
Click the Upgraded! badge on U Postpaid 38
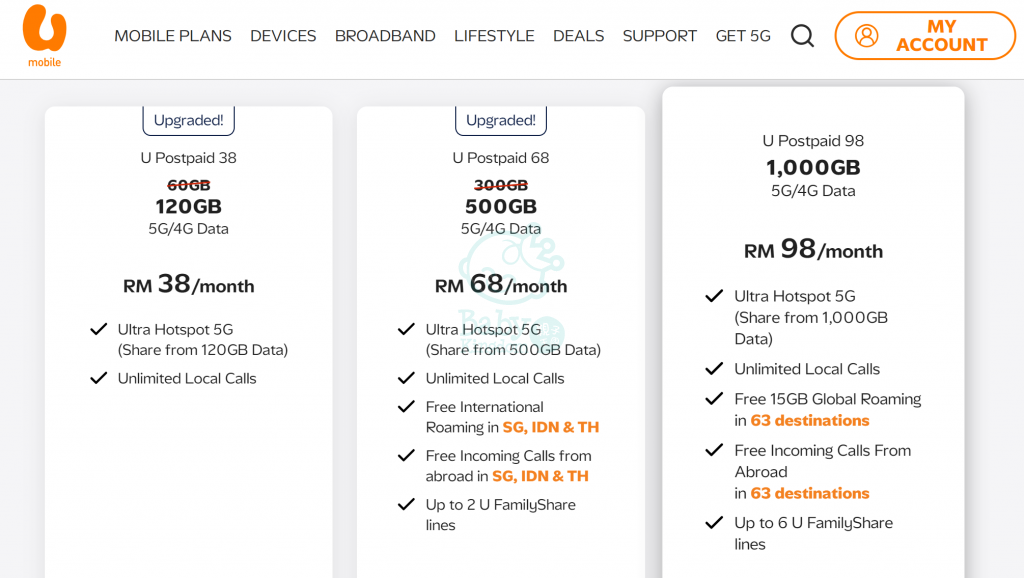tap(189, 120)
